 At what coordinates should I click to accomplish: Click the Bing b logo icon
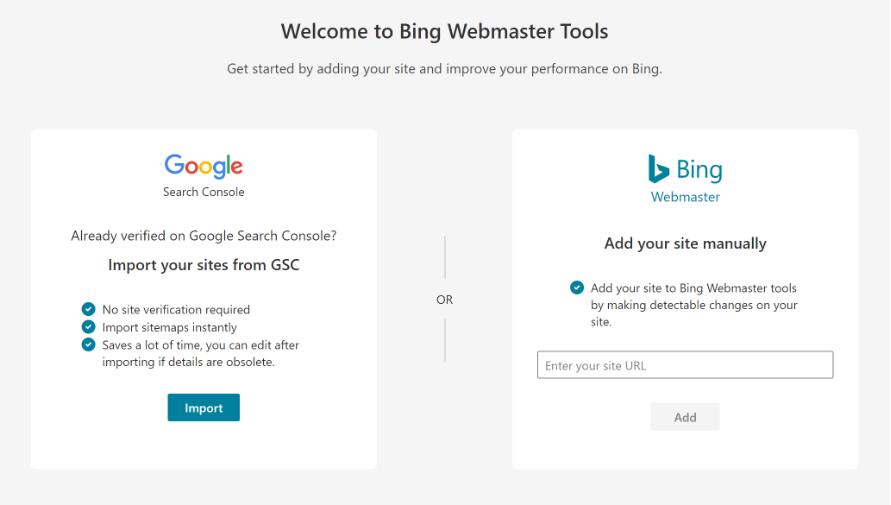point(658,169)
